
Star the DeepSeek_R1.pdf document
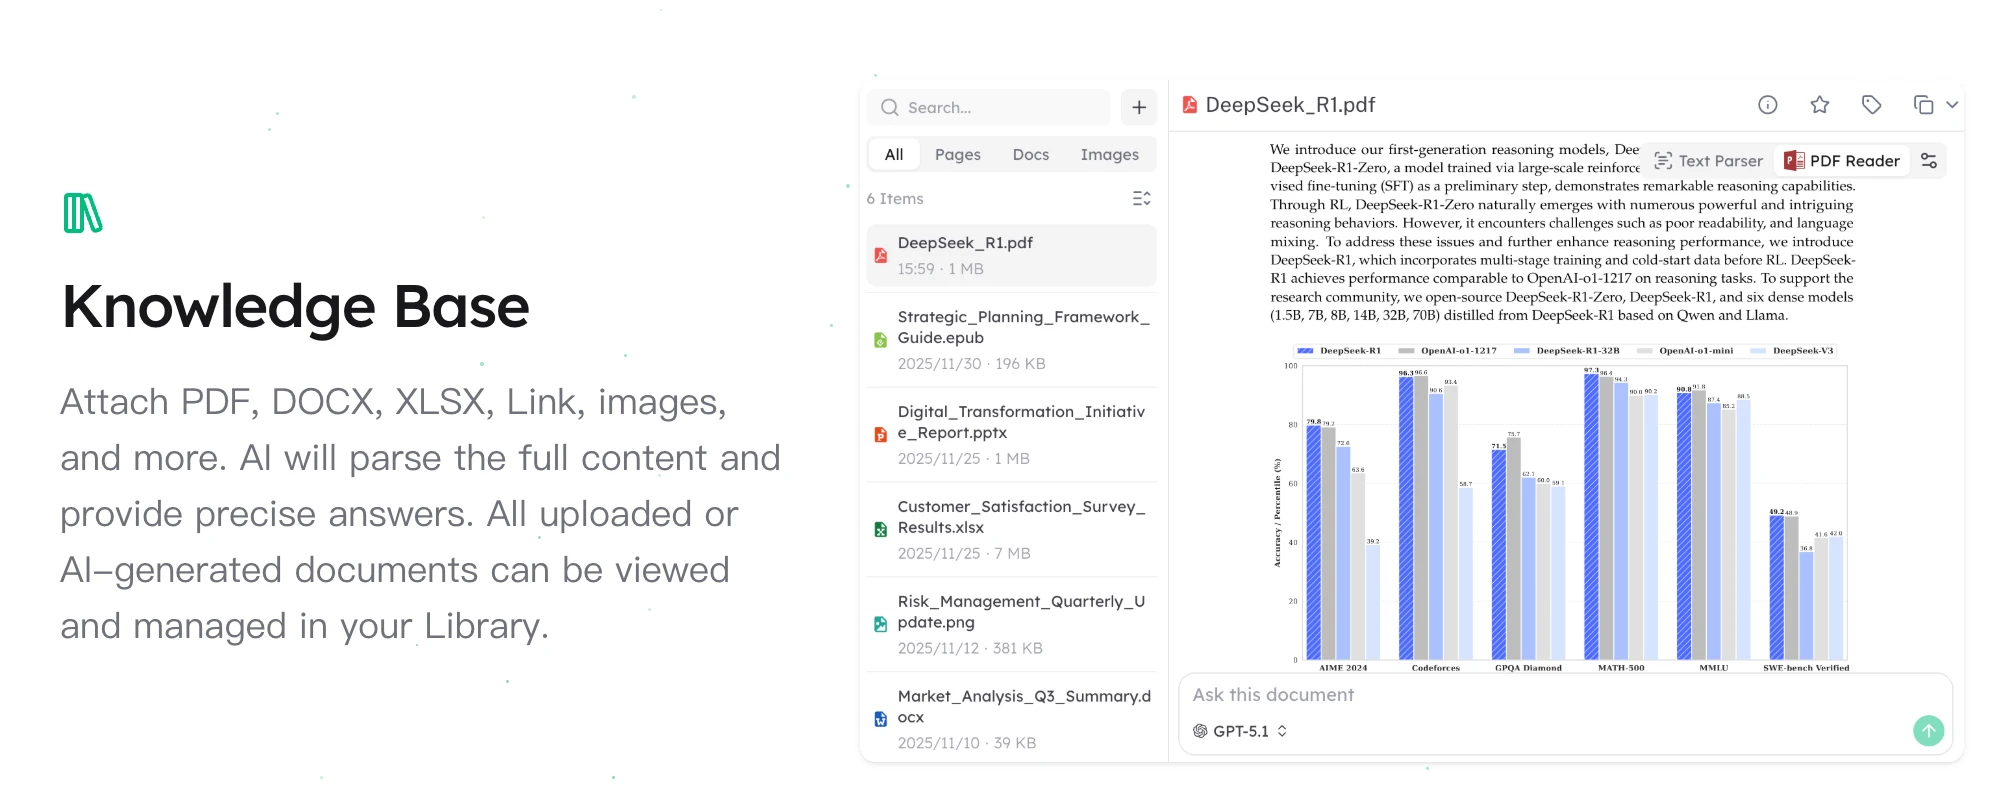[x=1820, y=105]
